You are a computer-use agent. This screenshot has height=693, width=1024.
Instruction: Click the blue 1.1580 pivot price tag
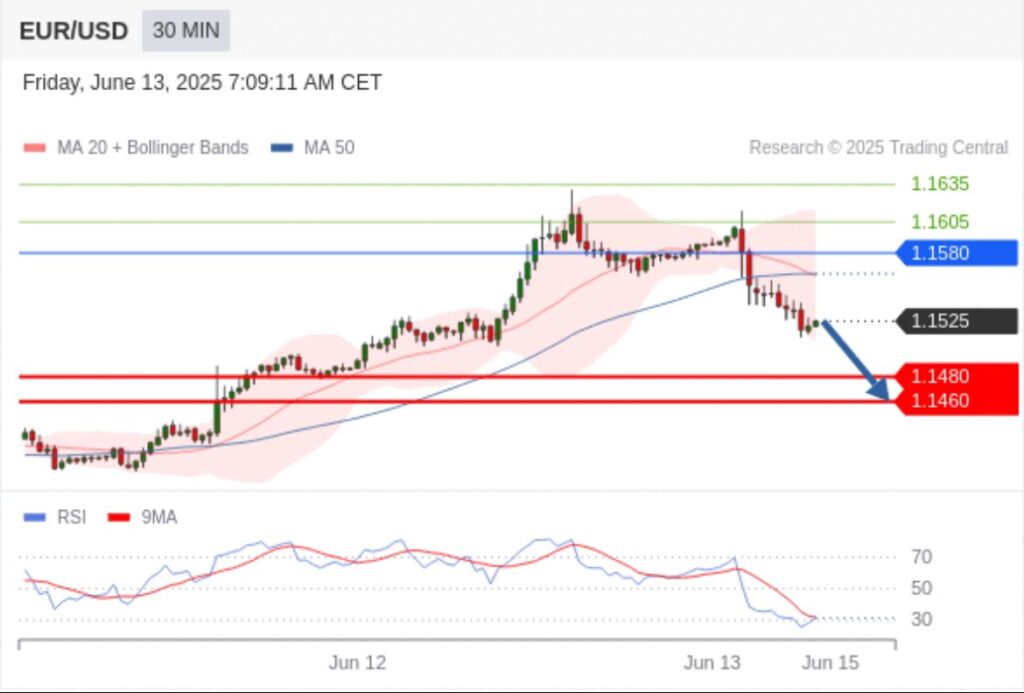pyautogui.click(x=957, y=253)
